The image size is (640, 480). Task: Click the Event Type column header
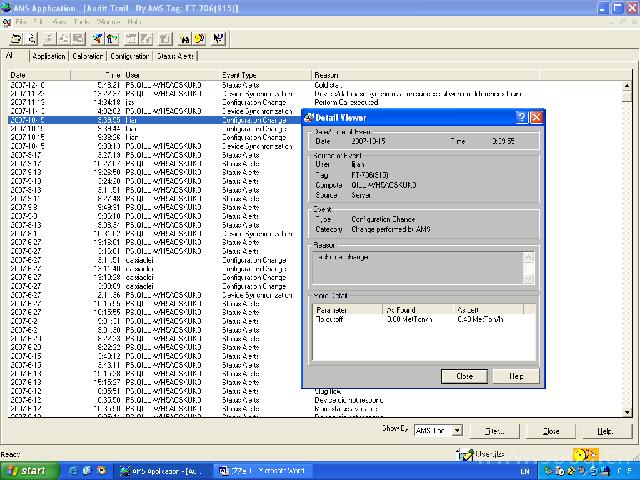pos(240,75)
